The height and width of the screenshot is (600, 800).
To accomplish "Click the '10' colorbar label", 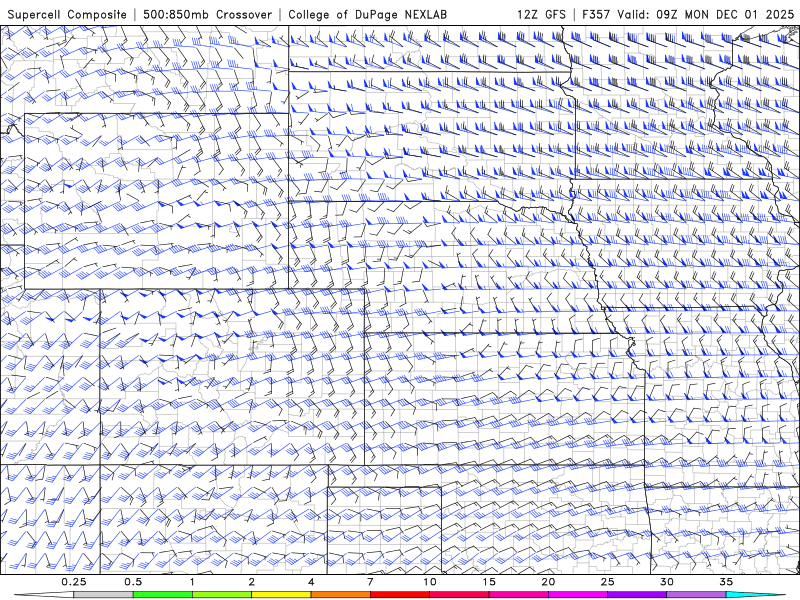I will (x=430, y=582).
